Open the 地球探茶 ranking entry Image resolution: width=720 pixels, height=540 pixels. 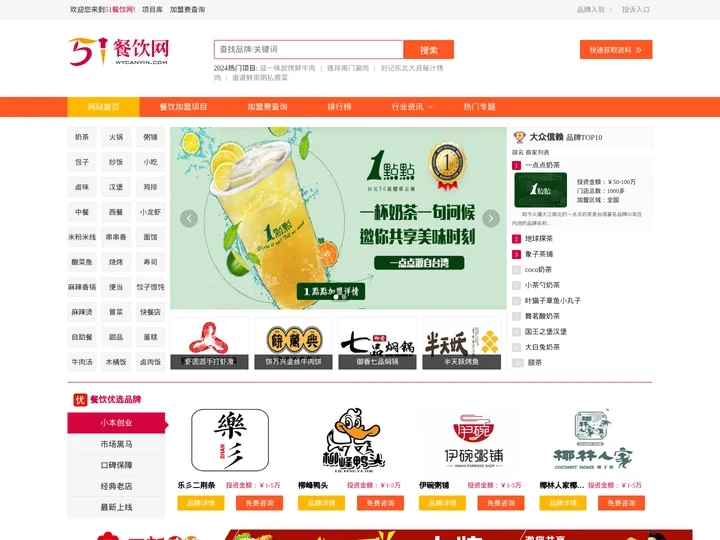[x=539, y=239]
